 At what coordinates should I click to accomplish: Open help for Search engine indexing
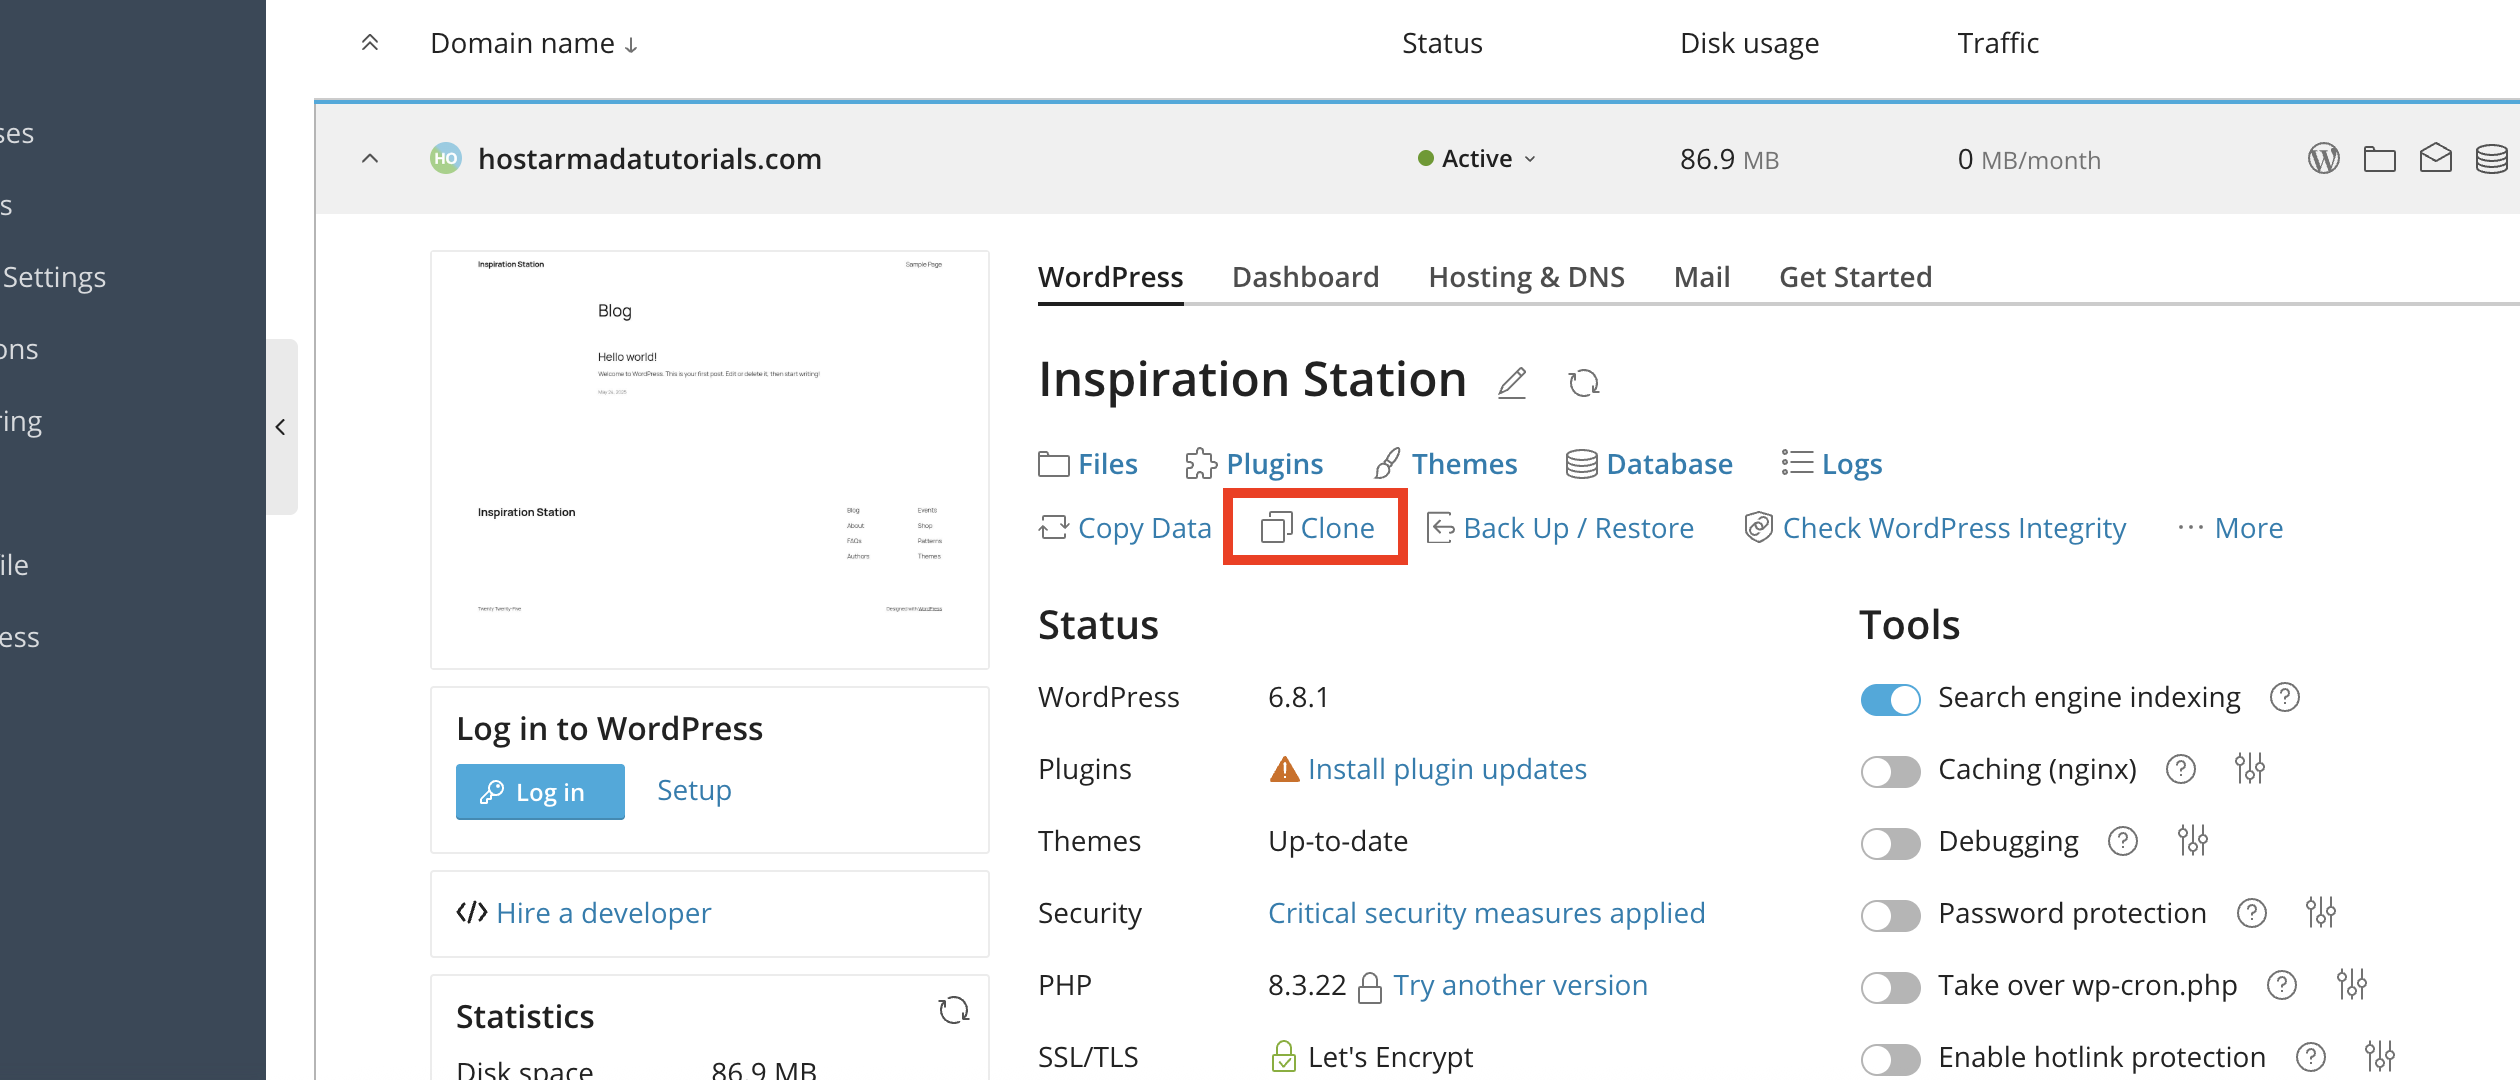(x=2285, y=697)
